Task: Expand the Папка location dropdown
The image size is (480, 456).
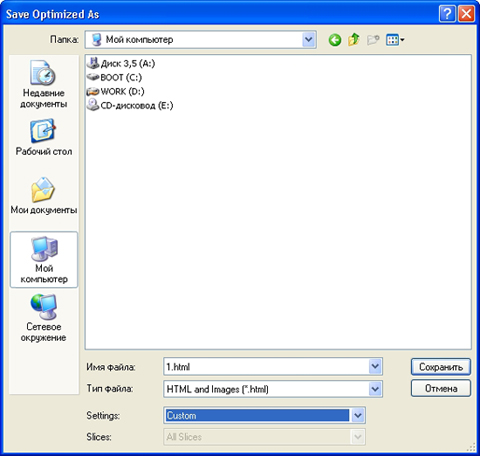Action: 309,40
